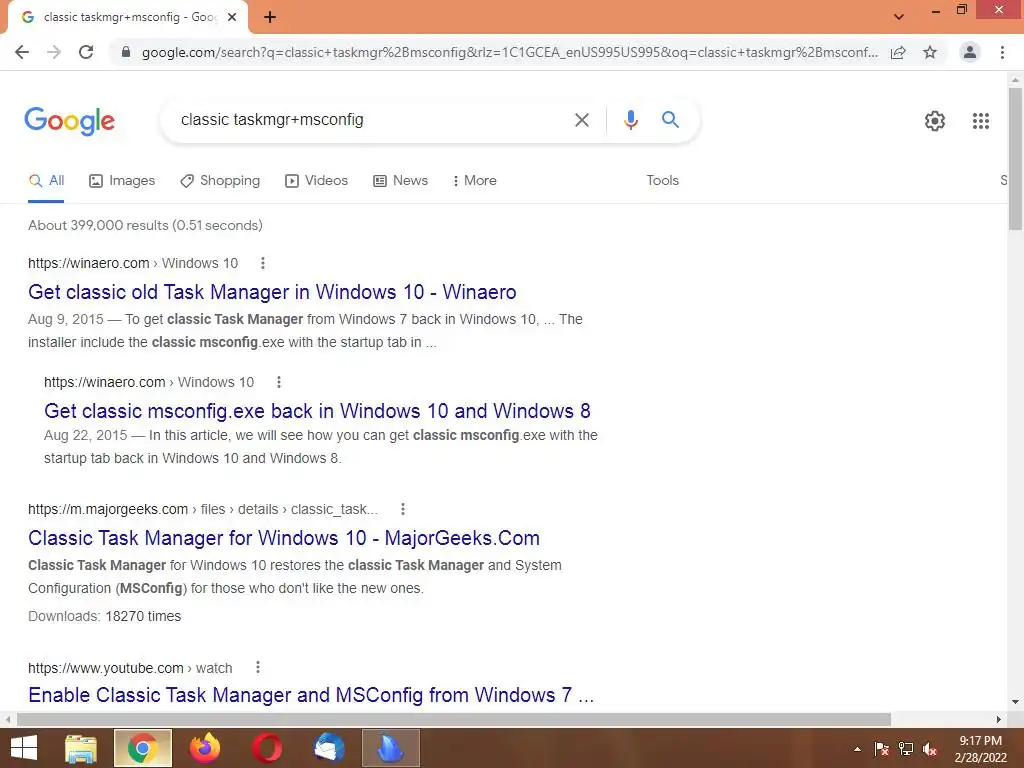Open 'Get classic old Task Manager' link
1024x768 pixels.
coord(272,292)
